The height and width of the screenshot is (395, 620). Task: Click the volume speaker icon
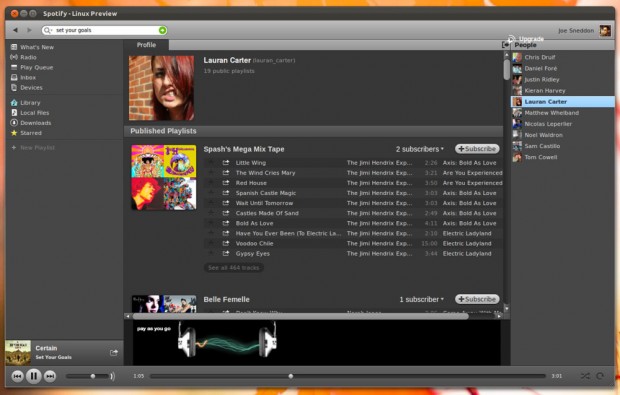click(113, 376)
